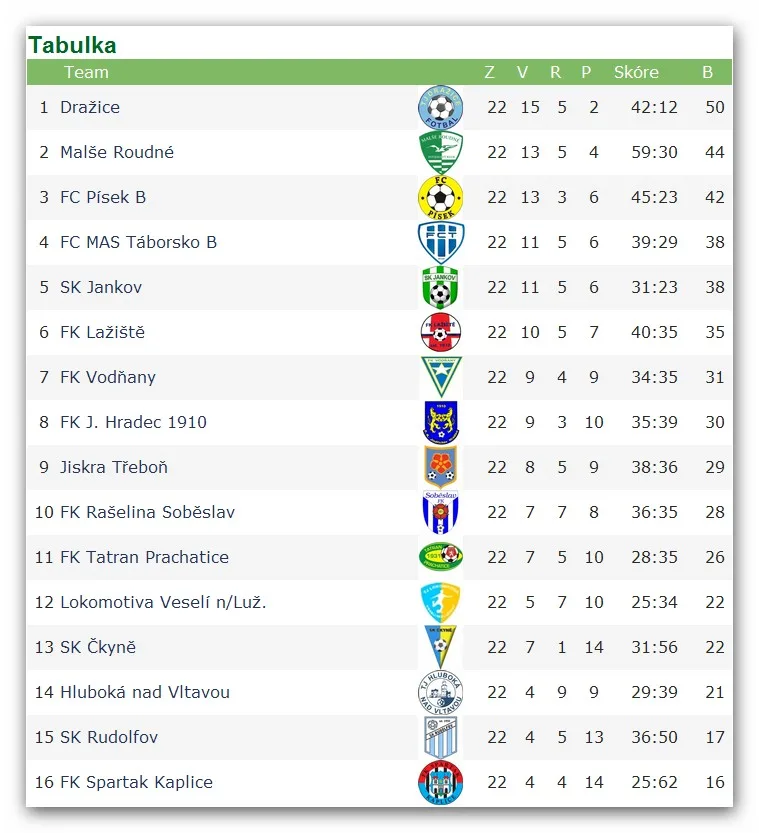The width and height of the screenshot is (759, 833).
Task: Click the FK Vodňany triangle star logo
Action: (441, 377)
